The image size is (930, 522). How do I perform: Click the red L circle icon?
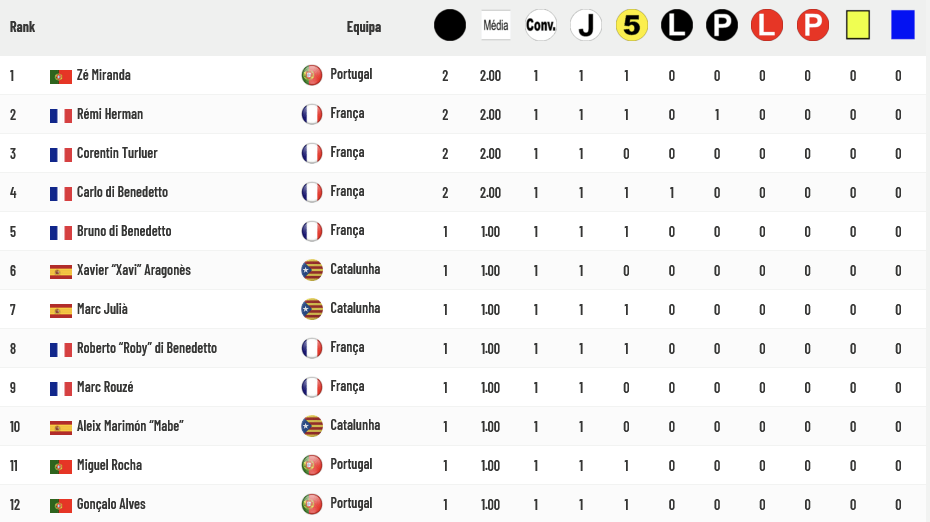(767, 26)
